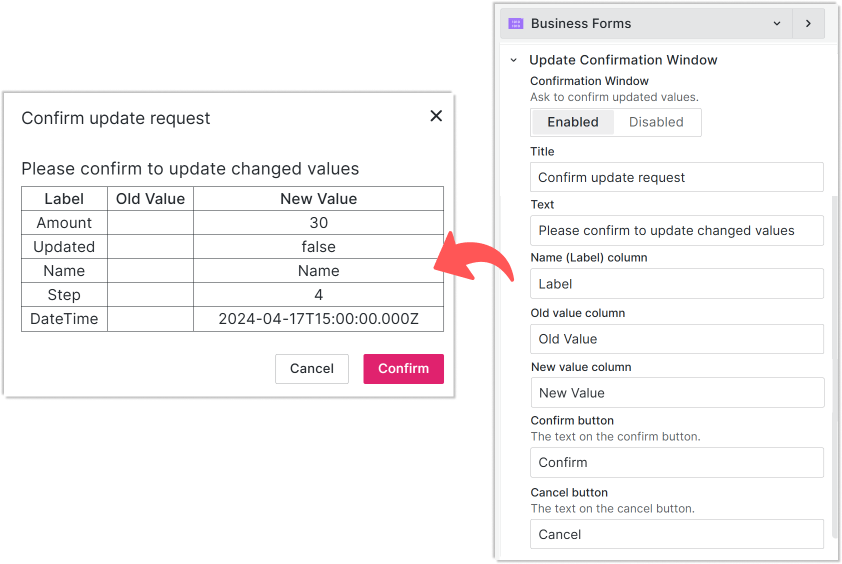Click the Old Value table column header

tap(150, 199)
